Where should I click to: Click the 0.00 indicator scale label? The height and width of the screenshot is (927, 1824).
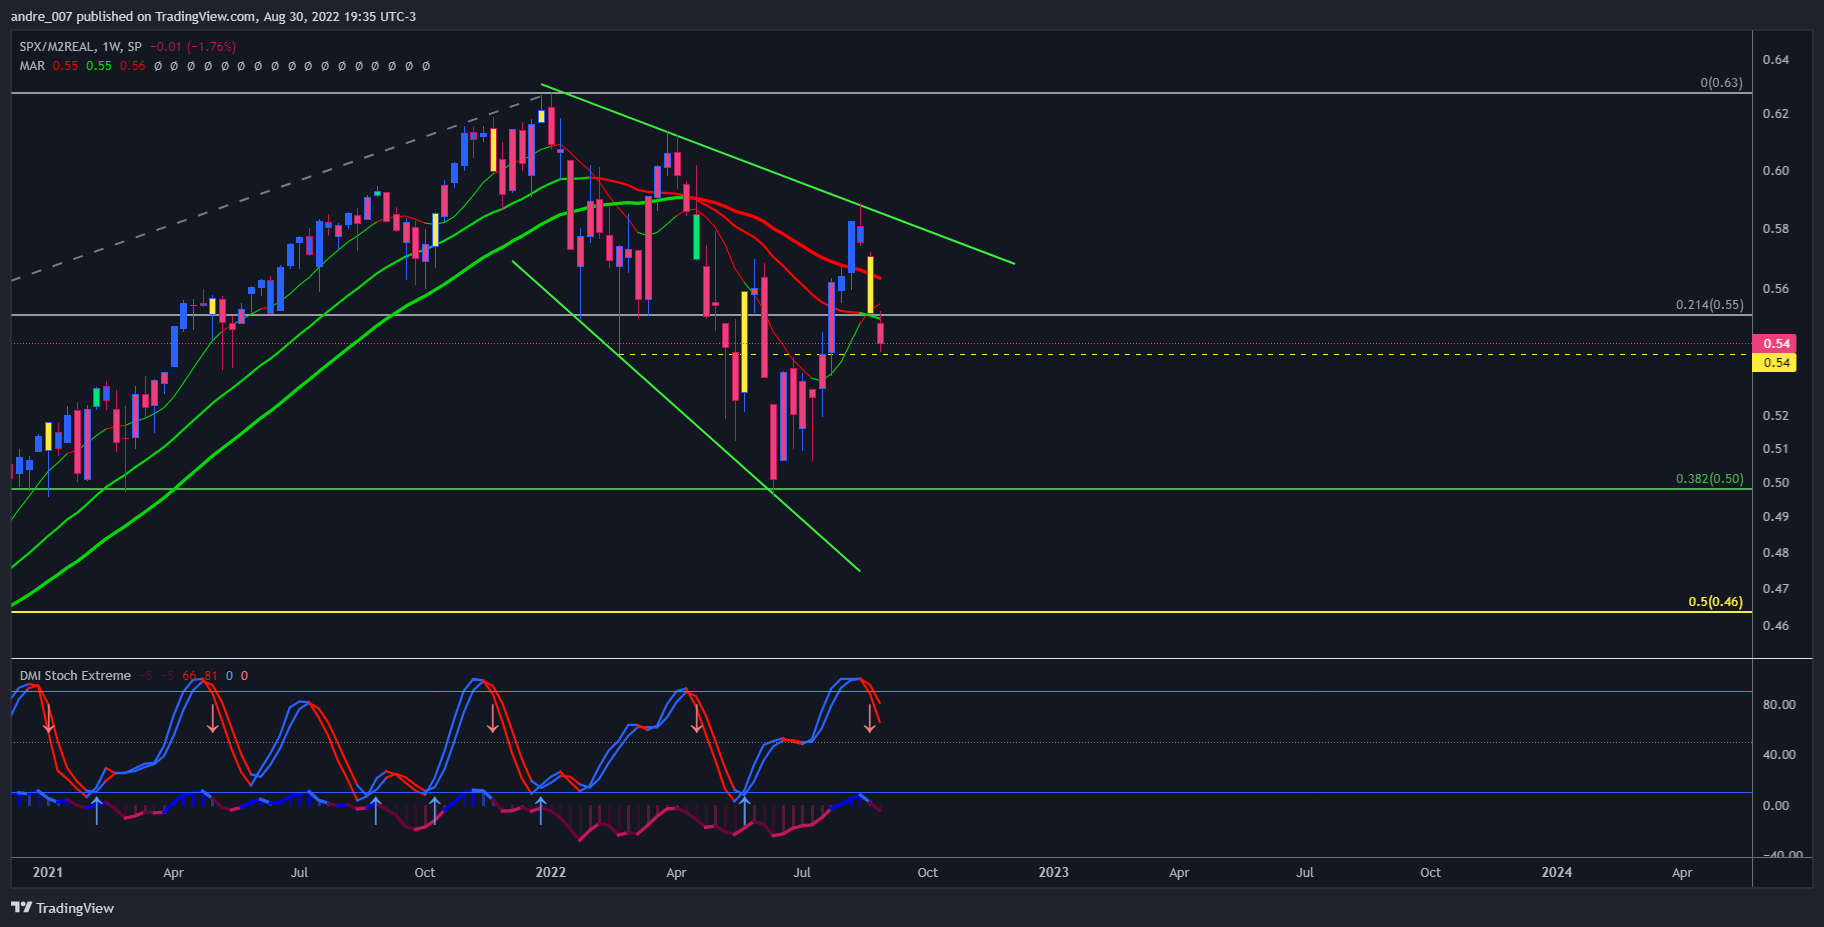point(1776,806)
